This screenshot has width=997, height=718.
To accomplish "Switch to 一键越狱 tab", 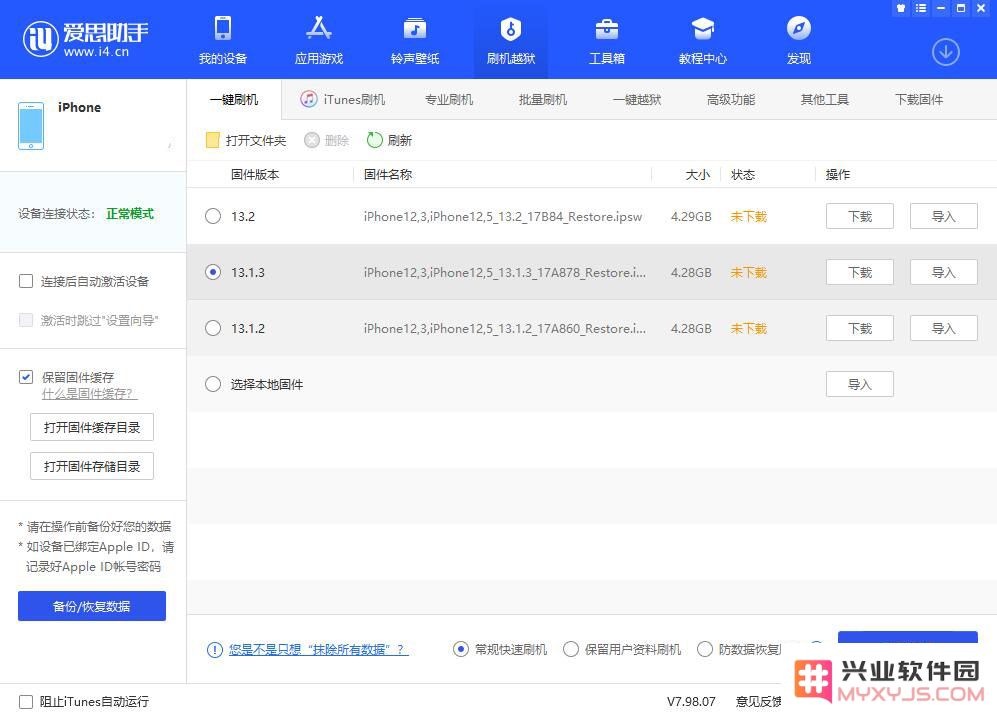I will (637, 99).
